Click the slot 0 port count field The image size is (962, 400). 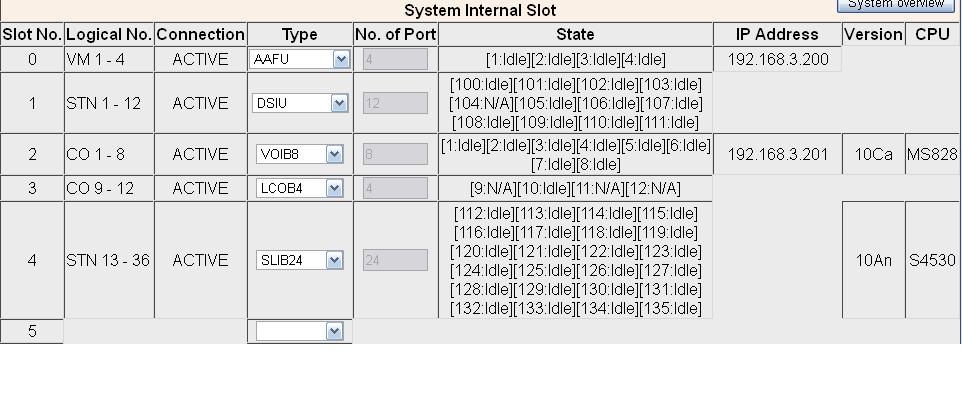tap(382, 59)
